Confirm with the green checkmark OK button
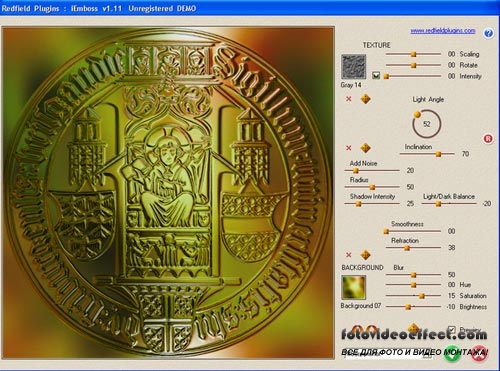Screen dimensions: 500x371 [x=452, y=354]
